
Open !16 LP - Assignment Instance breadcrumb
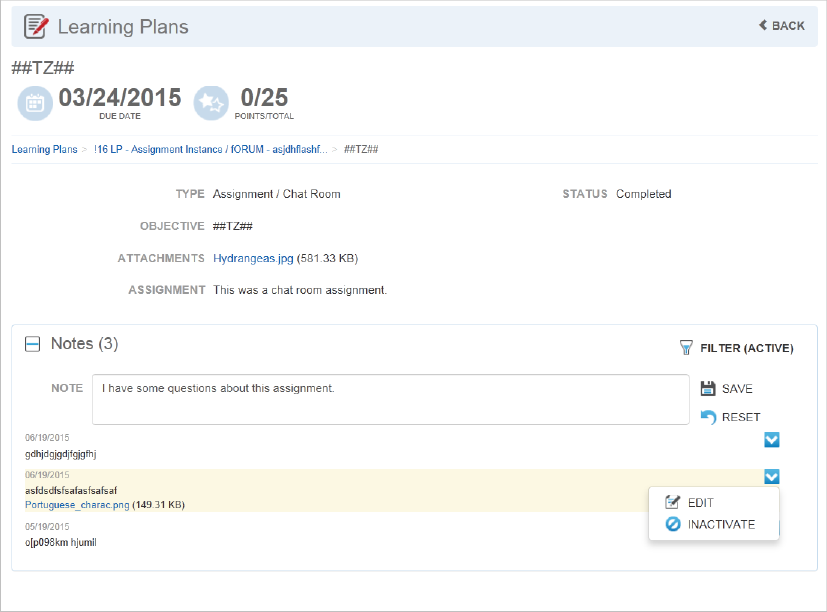point(210,149)
